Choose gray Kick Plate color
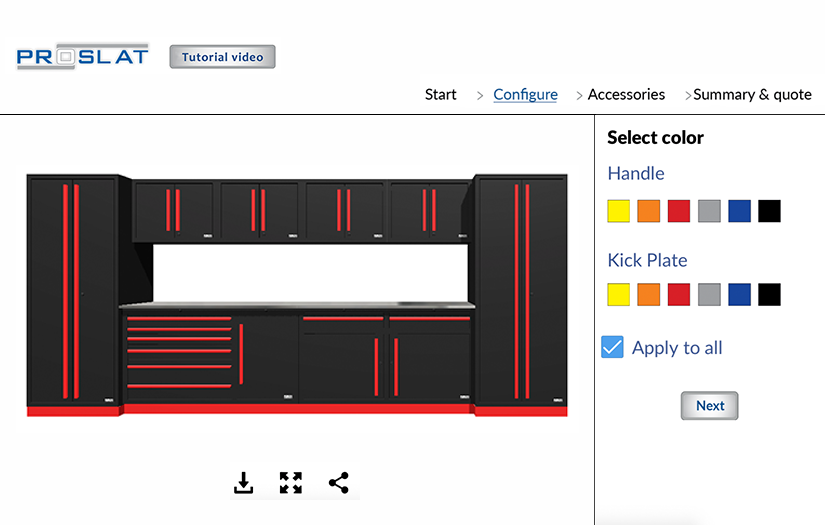Image resolution: width=825 pixels, height=525 pixels. pyautogui.click(x=709, y=295)
